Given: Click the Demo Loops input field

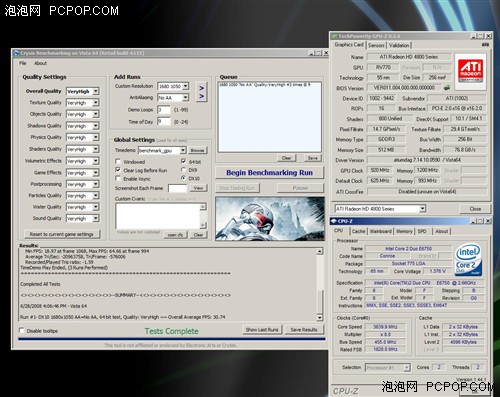Looking at the screenshot, I should point(164,110).
